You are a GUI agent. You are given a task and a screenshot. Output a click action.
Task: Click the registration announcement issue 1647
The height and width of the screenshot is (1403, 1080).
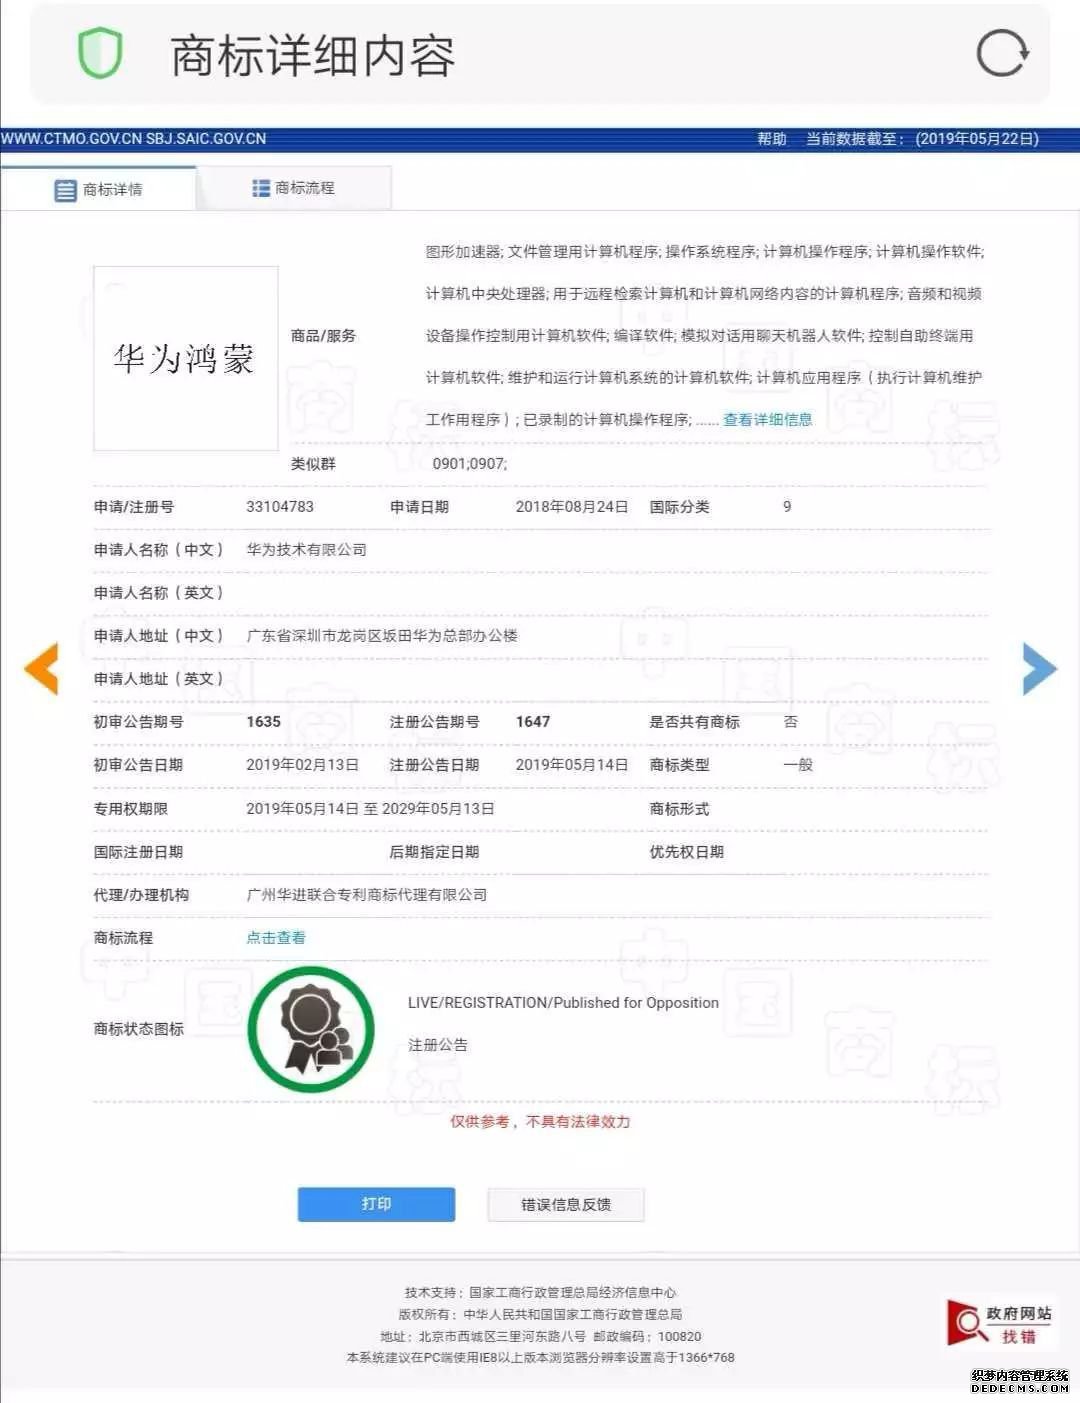533,722
